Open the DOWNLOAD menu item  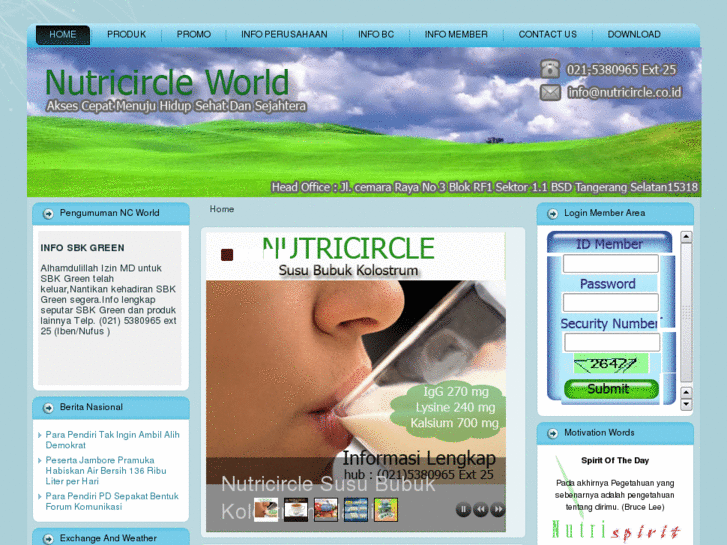(634, 35)
